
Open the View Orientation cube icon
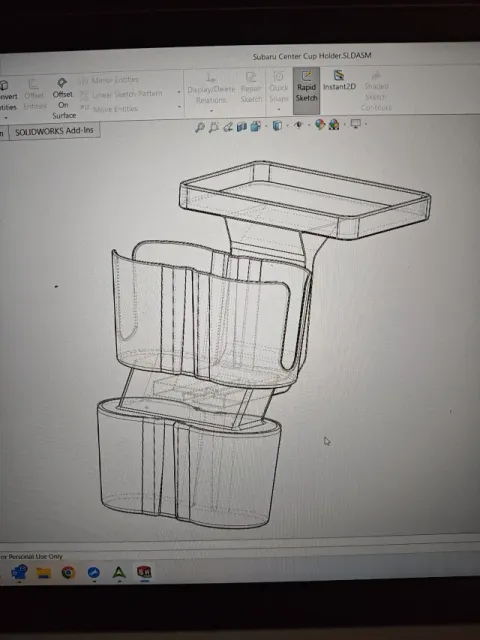point(256,126)
